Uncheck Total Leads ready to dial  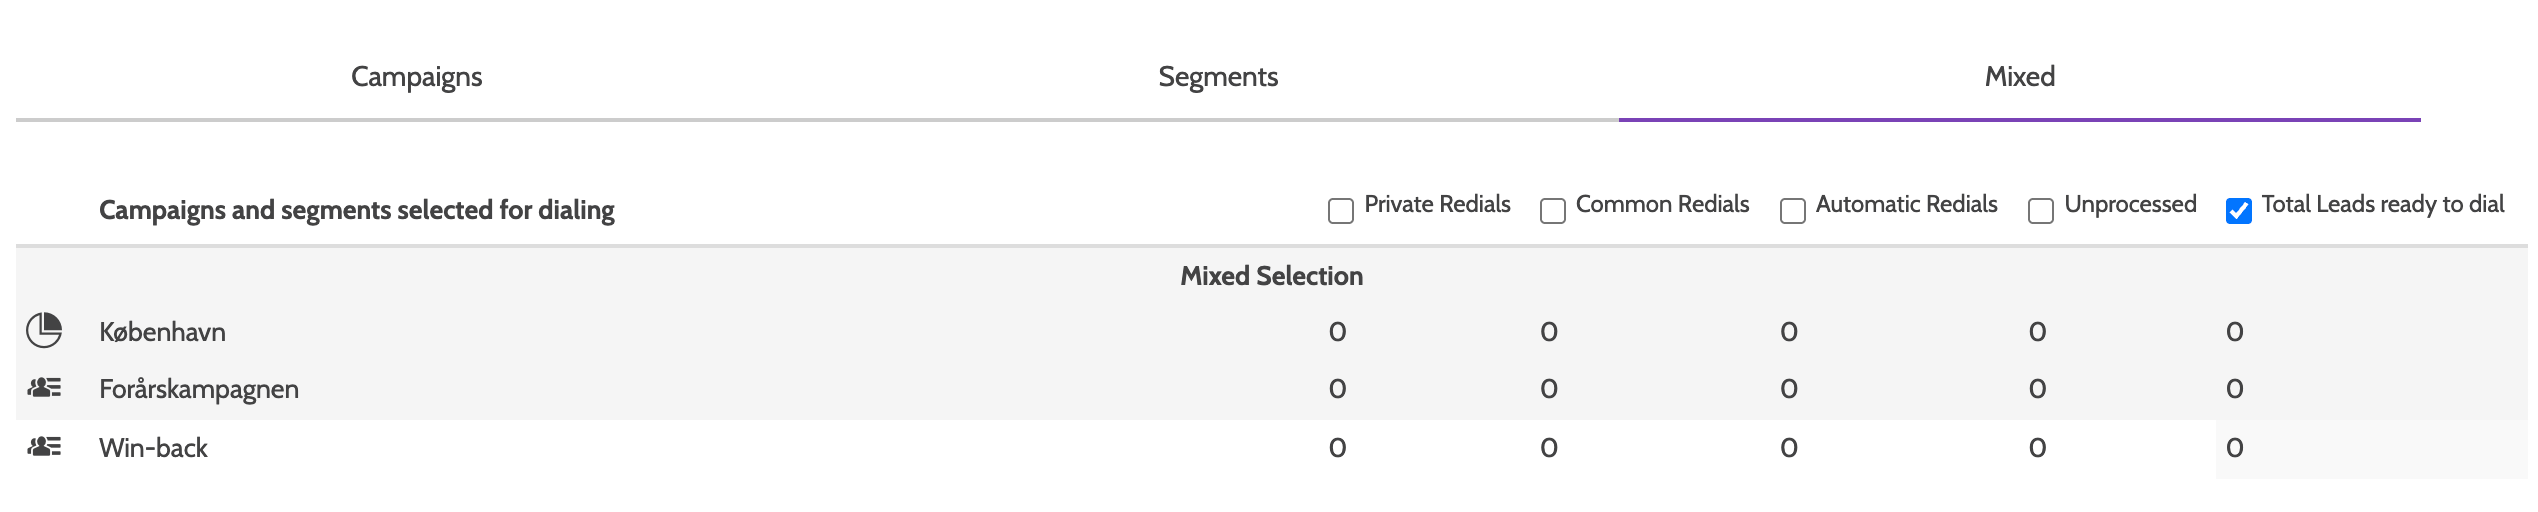[2238, 211]
